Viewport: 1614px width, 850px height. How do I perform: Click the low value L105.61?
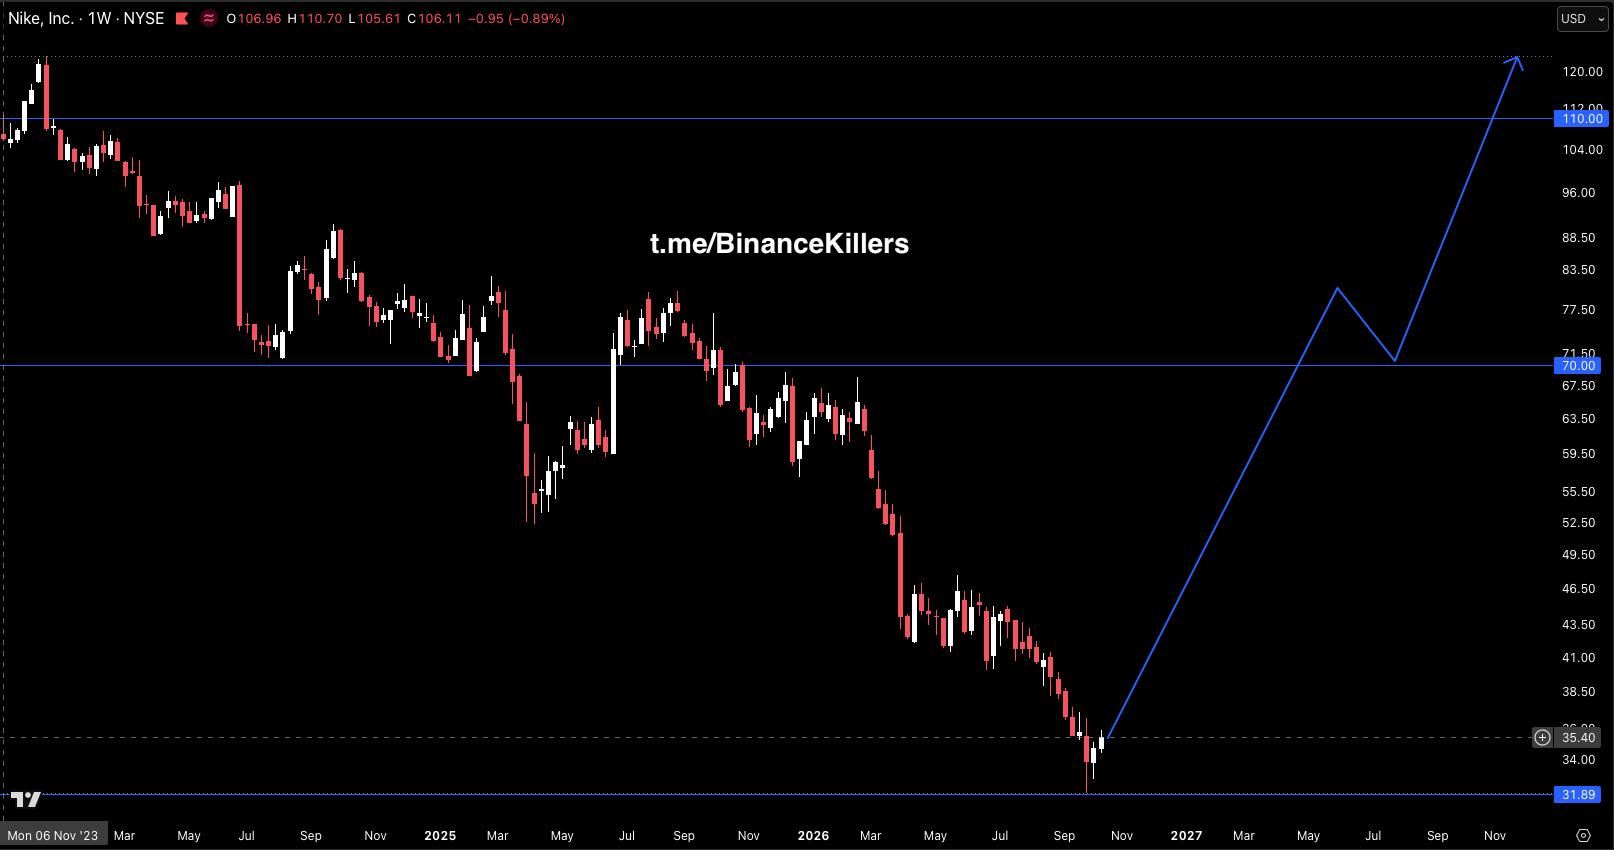pyautogui.click(x=375, y=18)
